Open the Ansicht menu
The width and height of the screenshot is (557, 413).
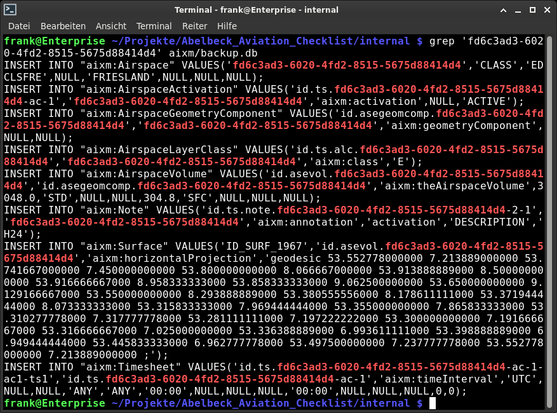coord(111,26)
